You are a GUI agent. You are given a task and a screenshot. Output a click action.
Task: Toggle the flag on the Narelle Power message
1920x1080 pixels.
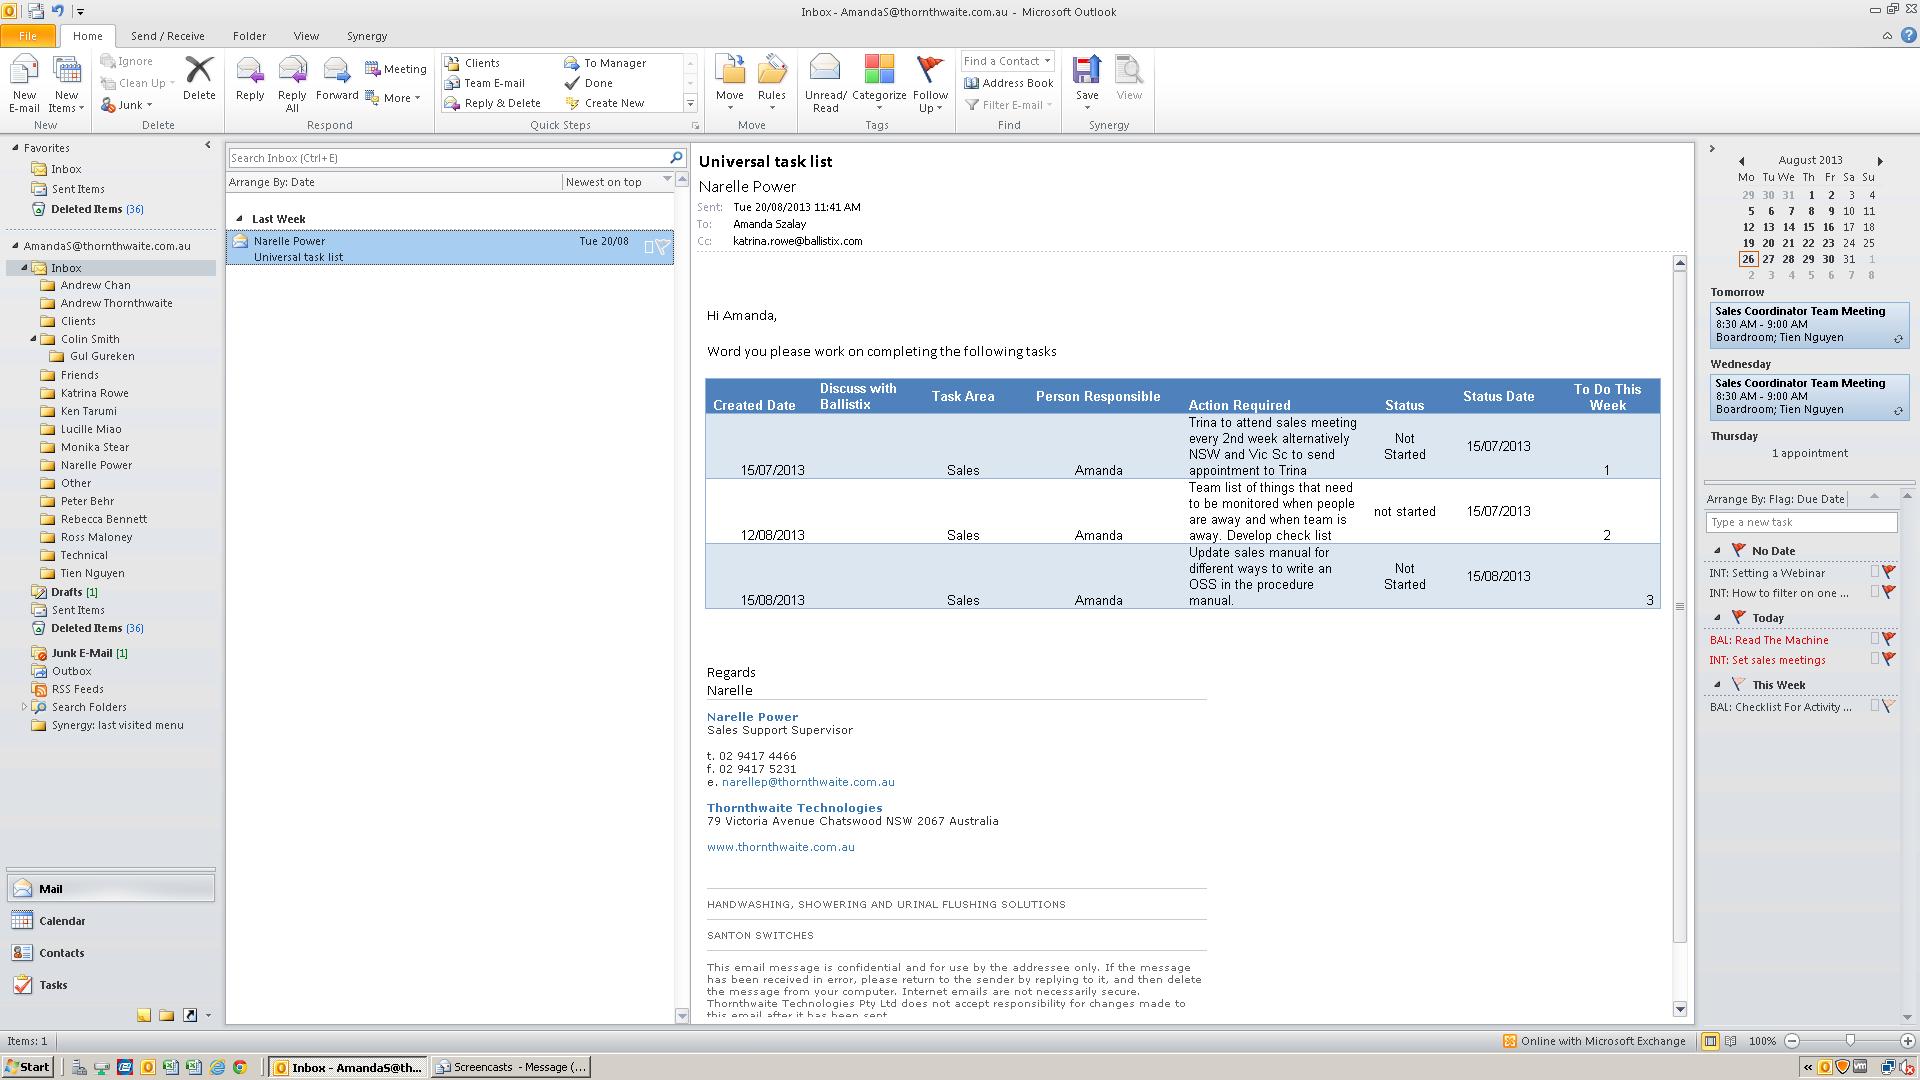[664, 248]
